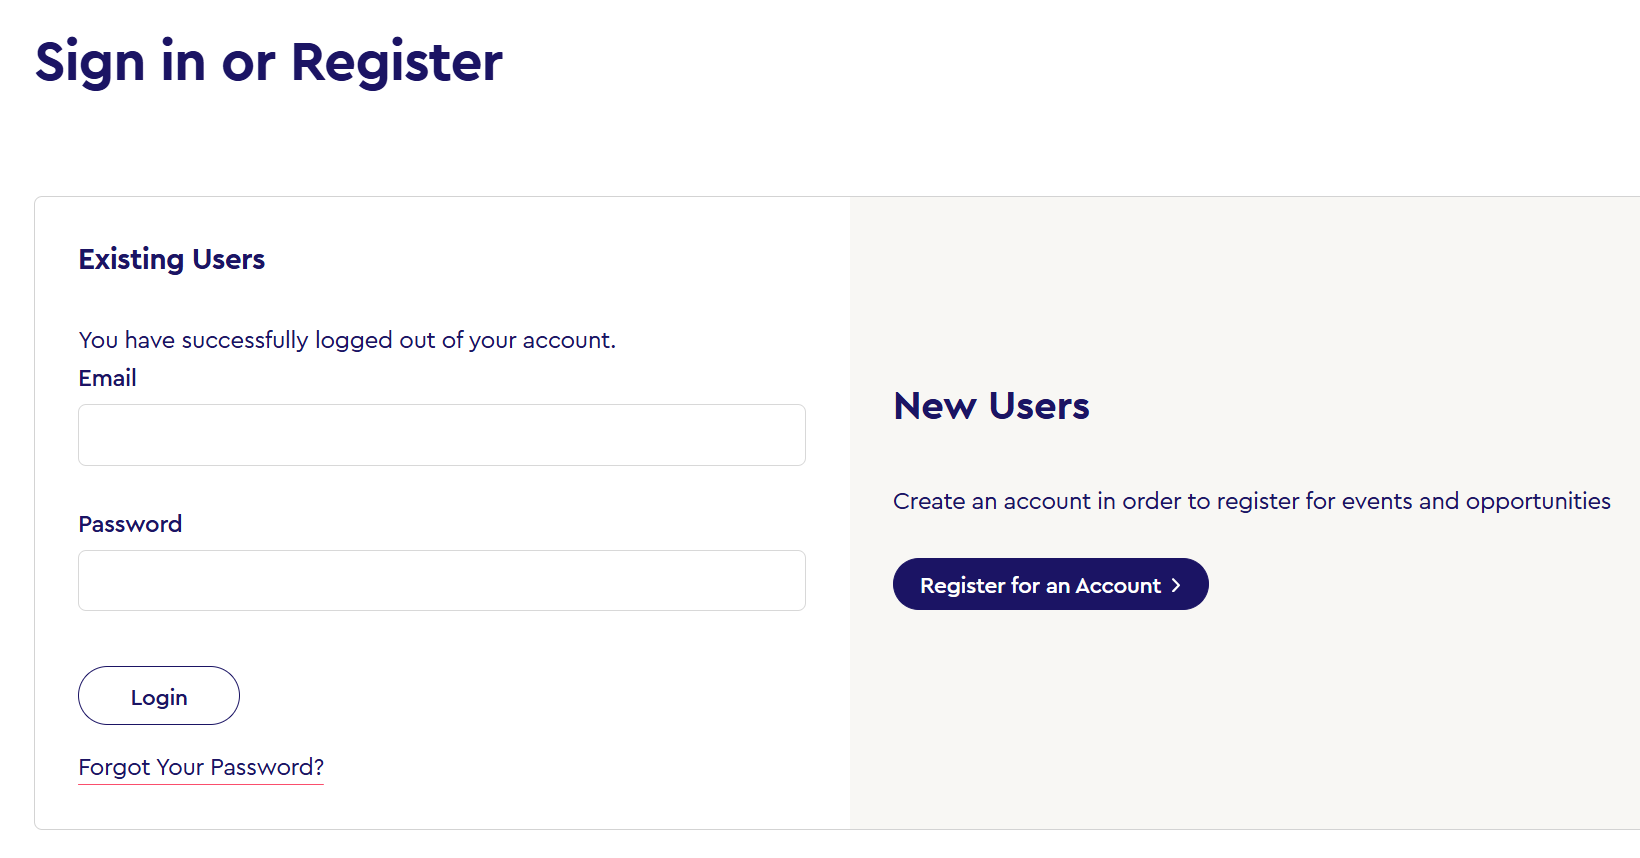
Task: Click the word opportunities in New Users text
Action: coord(1538,501)
